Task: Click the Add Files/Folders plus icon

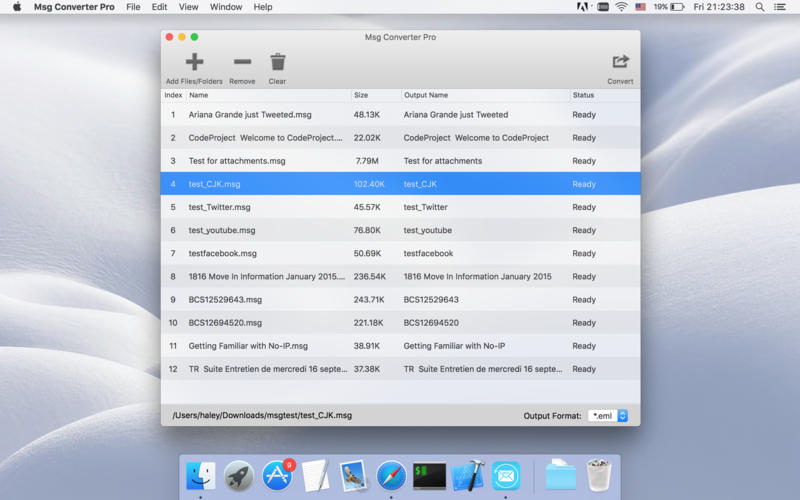Action: 194,62
